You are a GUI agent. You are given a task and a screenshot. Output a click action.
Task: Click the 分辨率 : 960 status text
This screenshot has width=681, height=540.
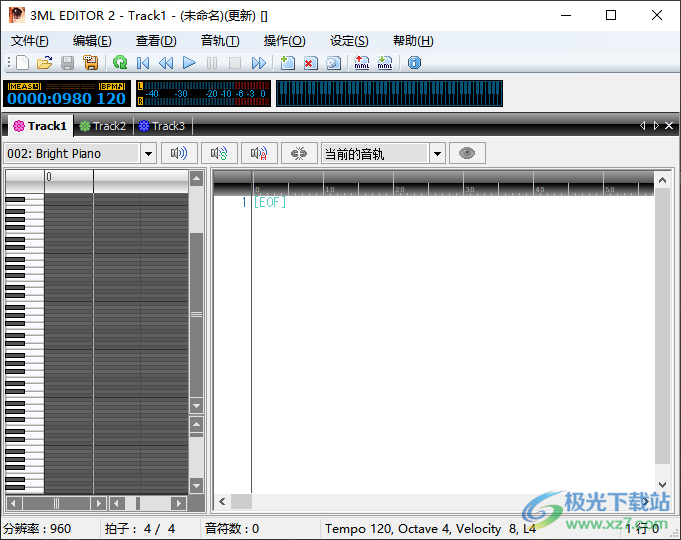(37, 529)
